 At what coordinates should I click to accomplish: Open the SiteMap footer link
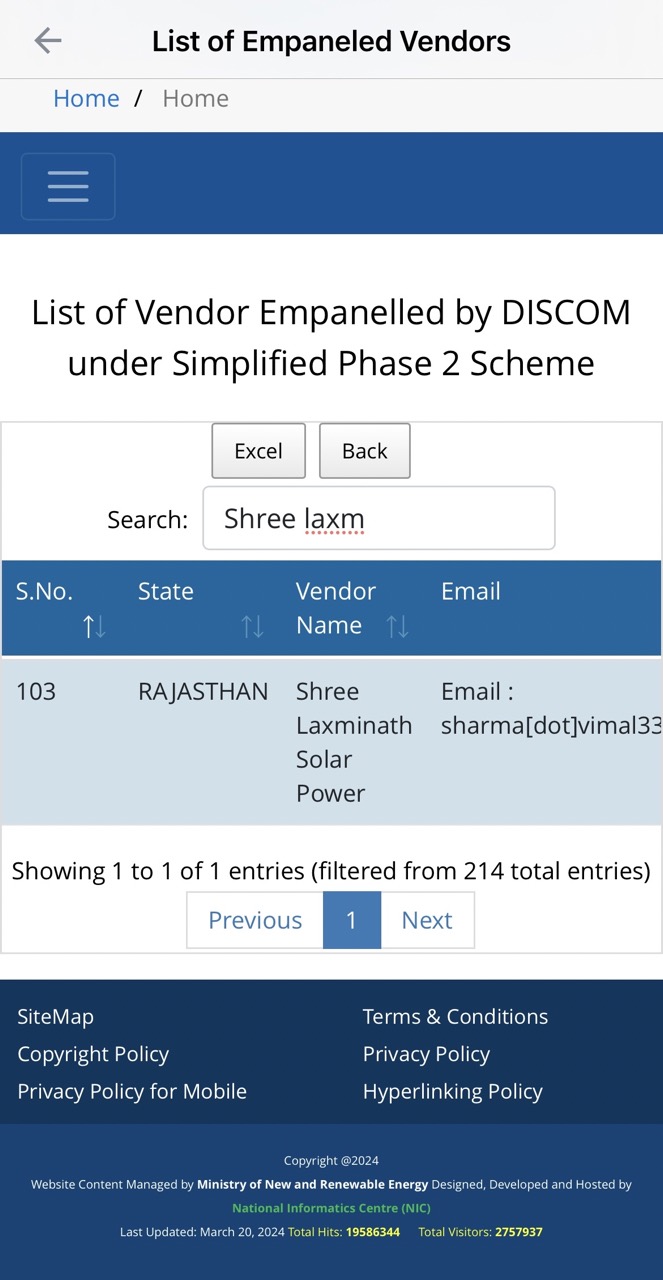pos(55,1016)
